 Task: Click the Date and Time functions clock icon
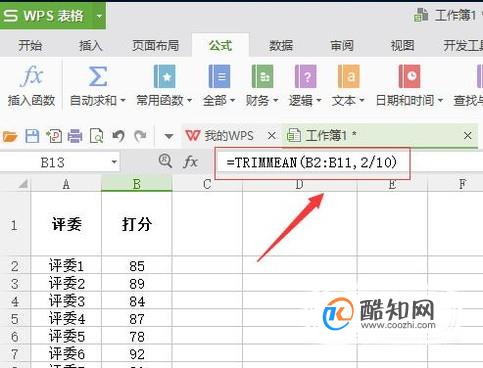pyautogui.click(x=409, y=76)
